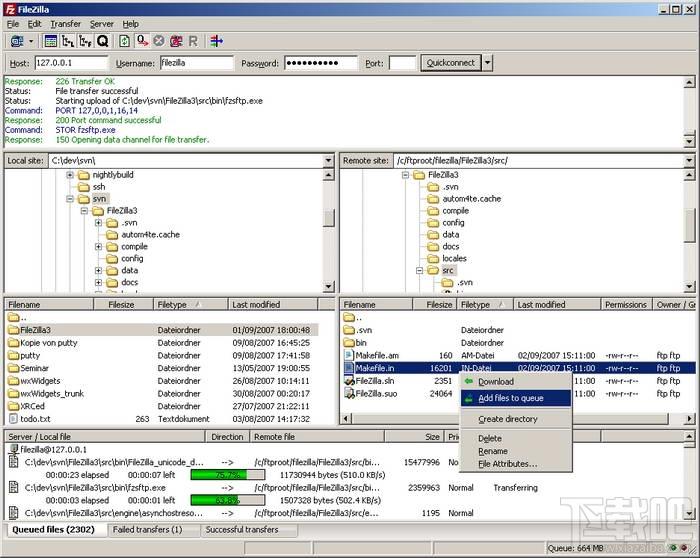Click the Disconnect from server icon
Screen dimensions: 700x558
click(x=176, y=41)
